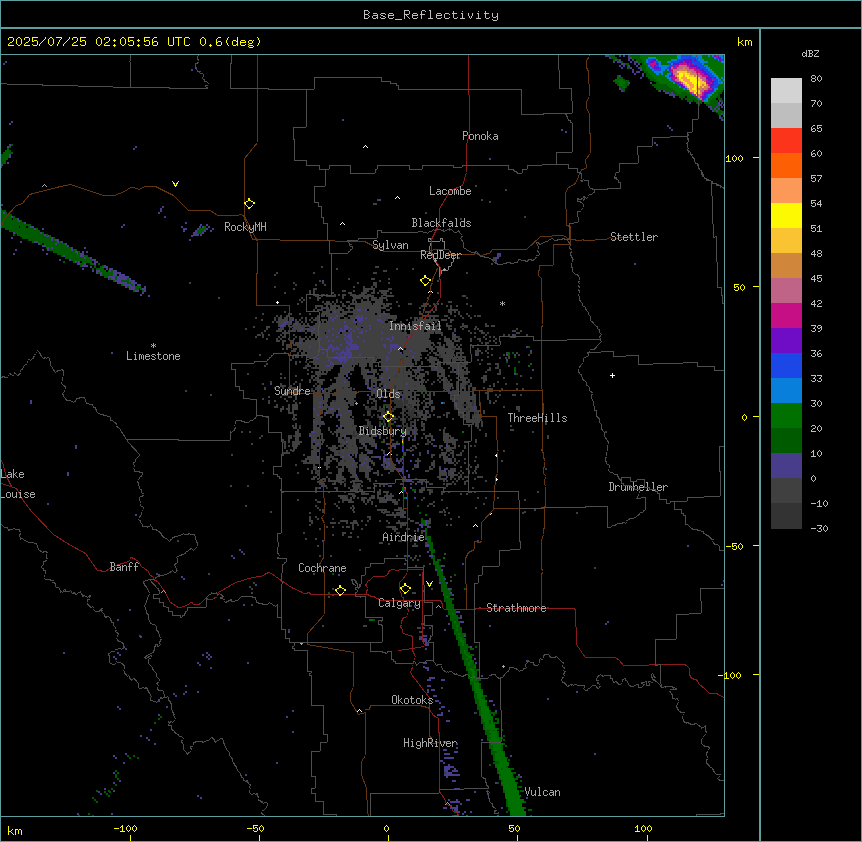Click the yellow diamond marker above the Calgary label
862x842 pixels.
coord(405,589)
